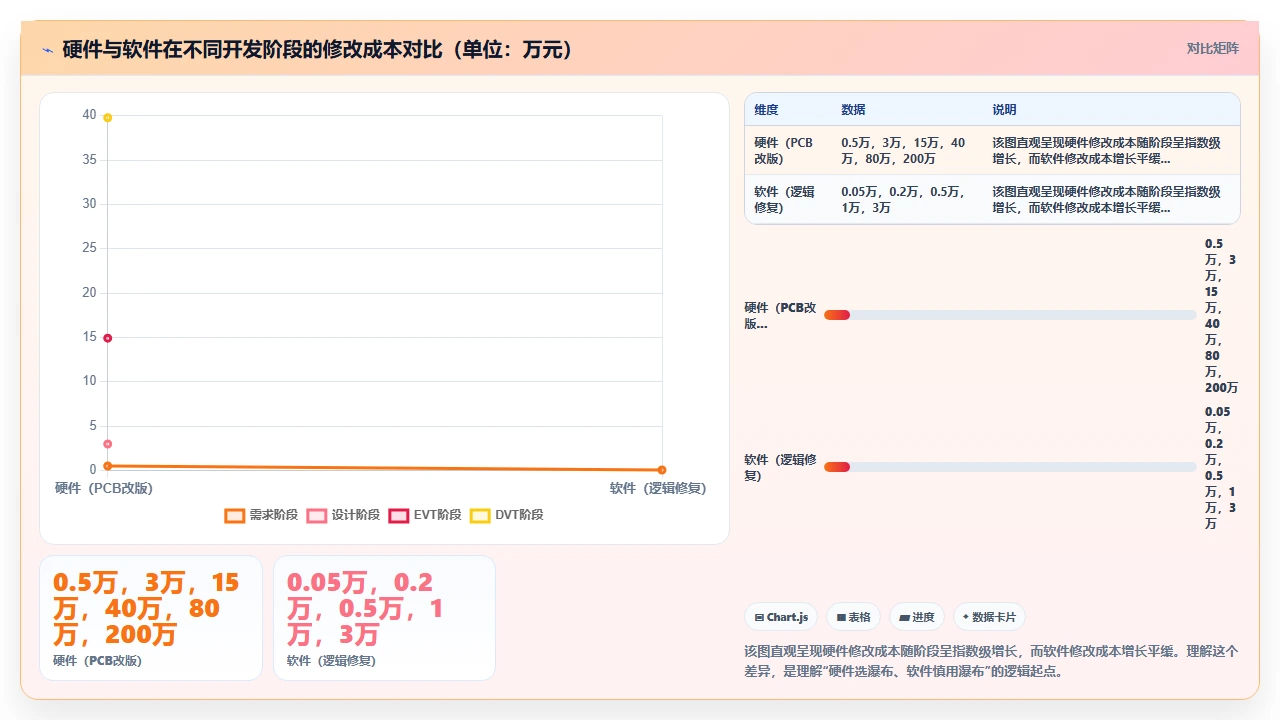Click the 硬件（PCB改... progress bar
This screenshot has height=720, width=1280.
(1010, 315)
